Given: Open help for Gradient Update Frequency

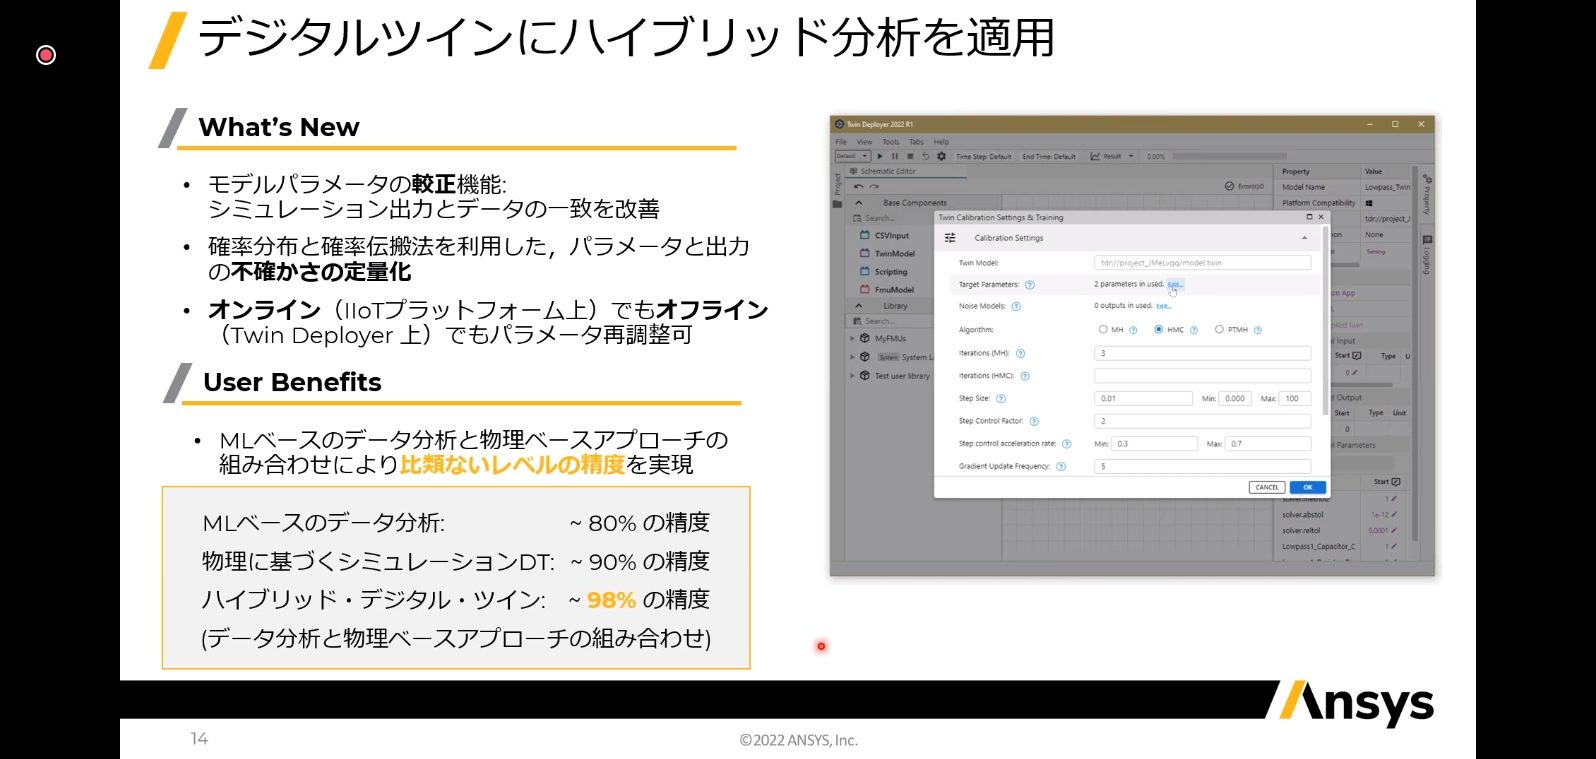Looking at the screenshot, I should point(1061,467).
